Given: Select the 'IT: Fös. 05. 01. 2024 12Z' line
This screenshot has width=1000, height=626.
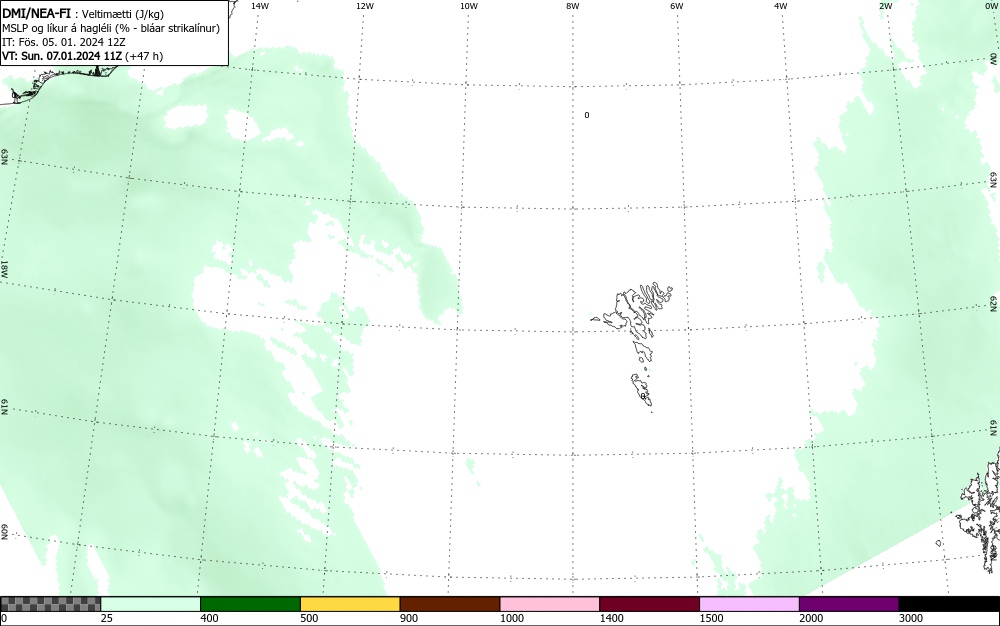Looking at the screenshot, I should tap(64, 42).
